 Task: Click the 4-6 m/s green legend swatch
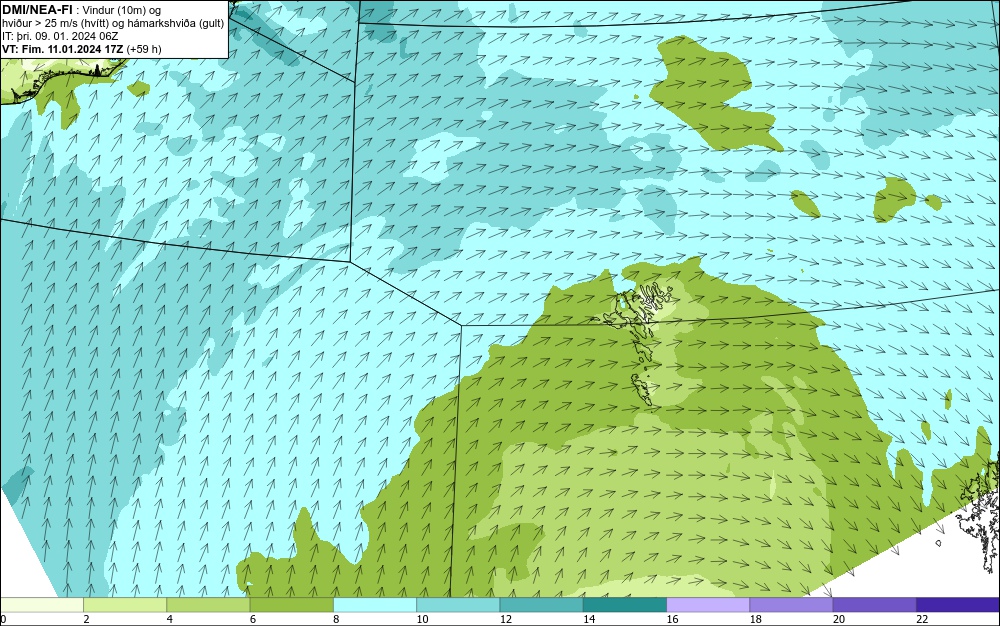tap(208, 604)
